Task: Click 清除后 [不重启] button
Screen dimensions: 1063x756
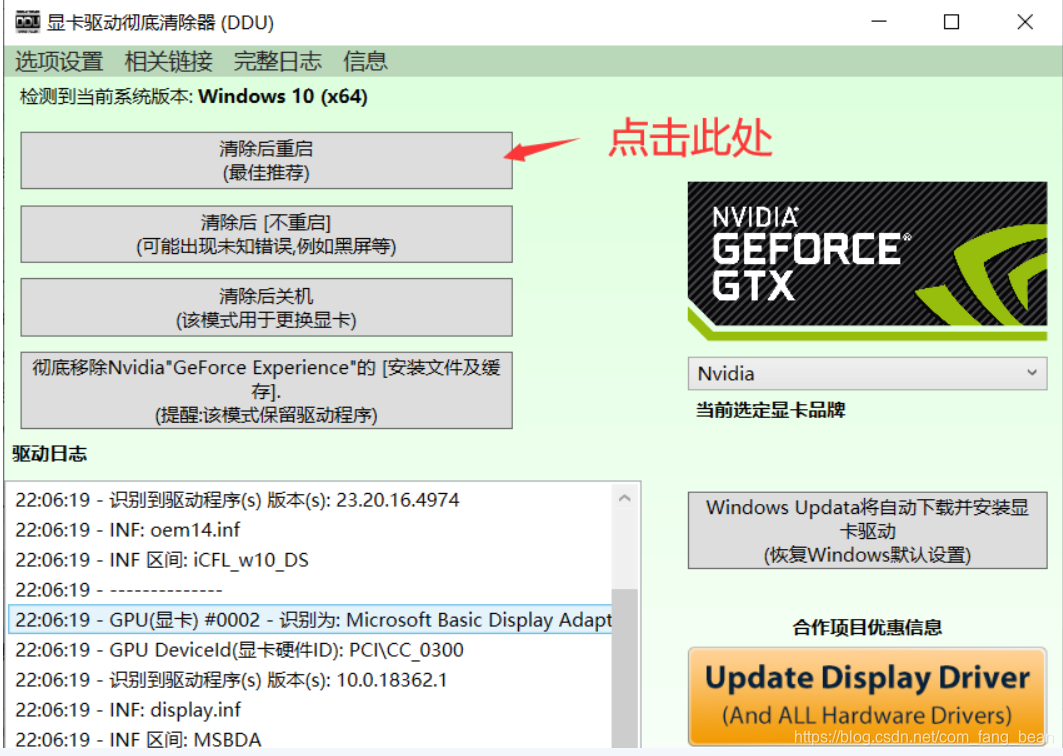Action: coord(266,234)
